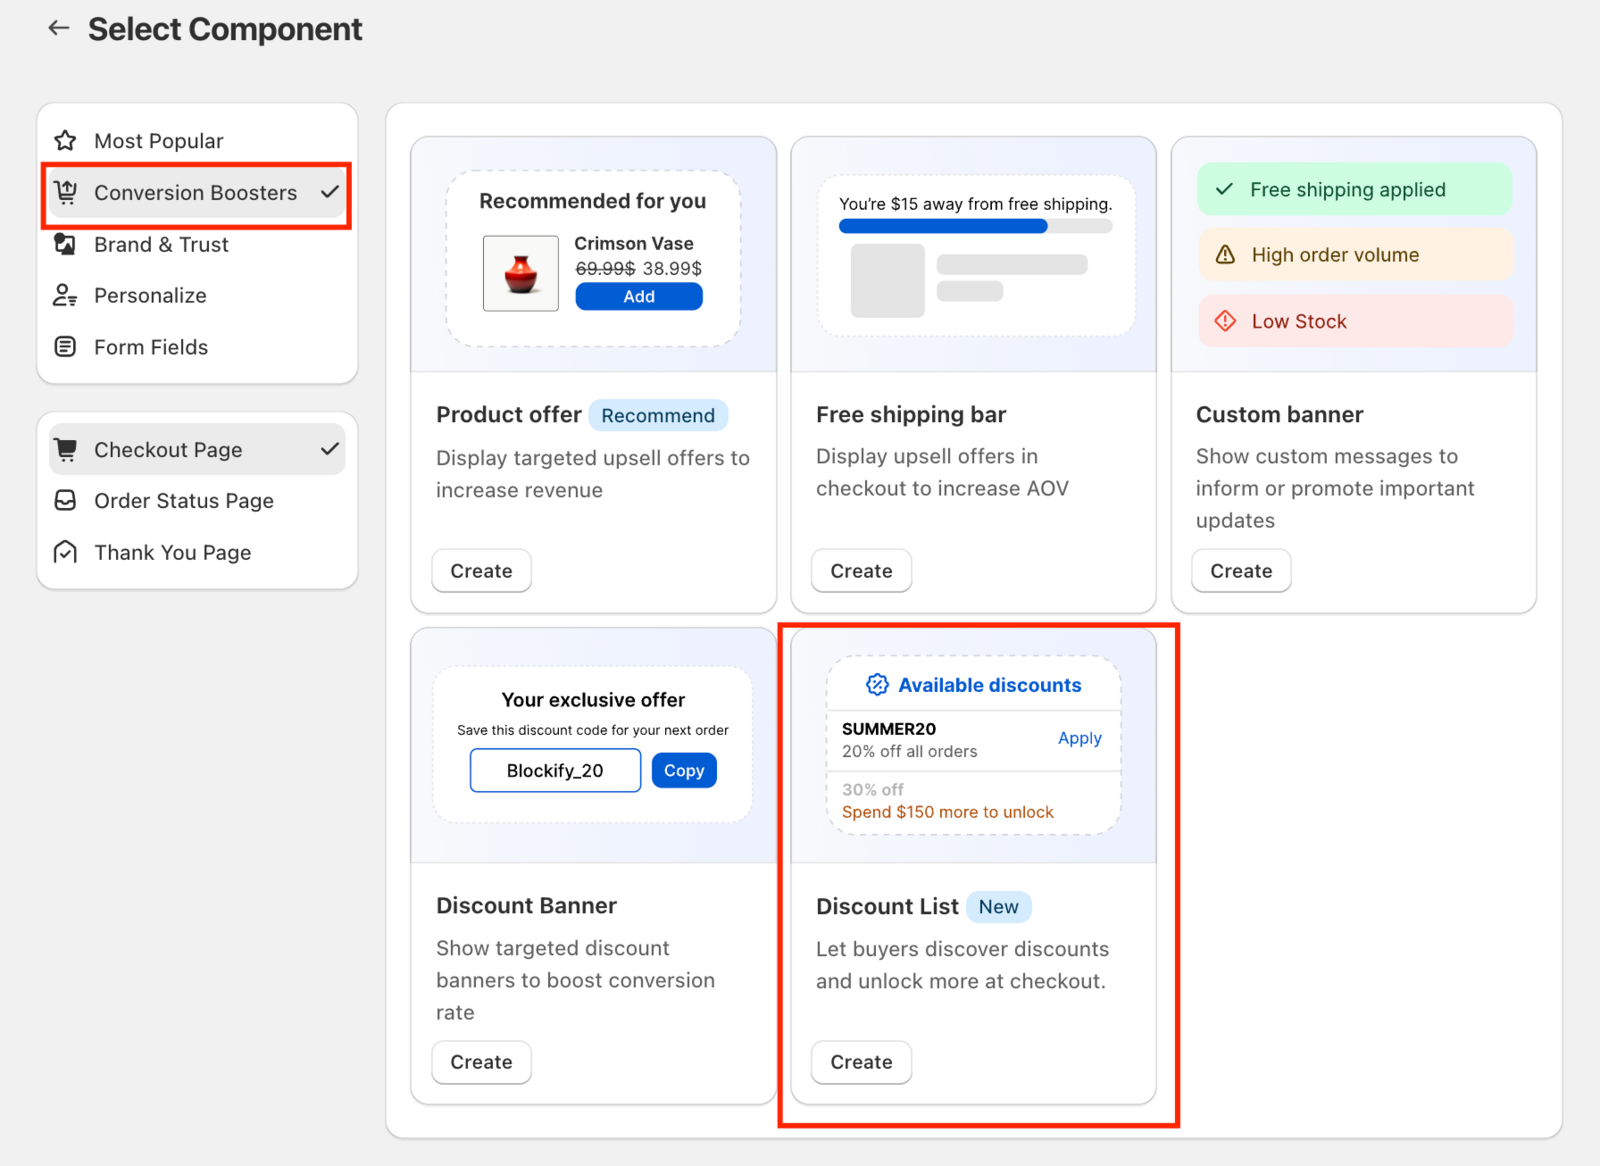1600x1166 pixels.
Task: Click 'Spend $150 more to unlock' text
Action: click(x=948, y=812)
